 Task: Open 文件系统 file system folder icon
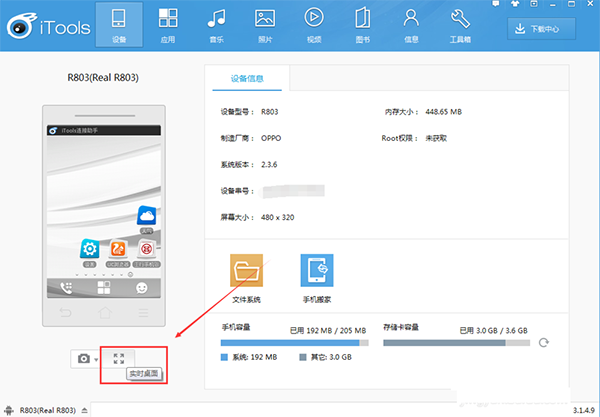coord(246,272)
